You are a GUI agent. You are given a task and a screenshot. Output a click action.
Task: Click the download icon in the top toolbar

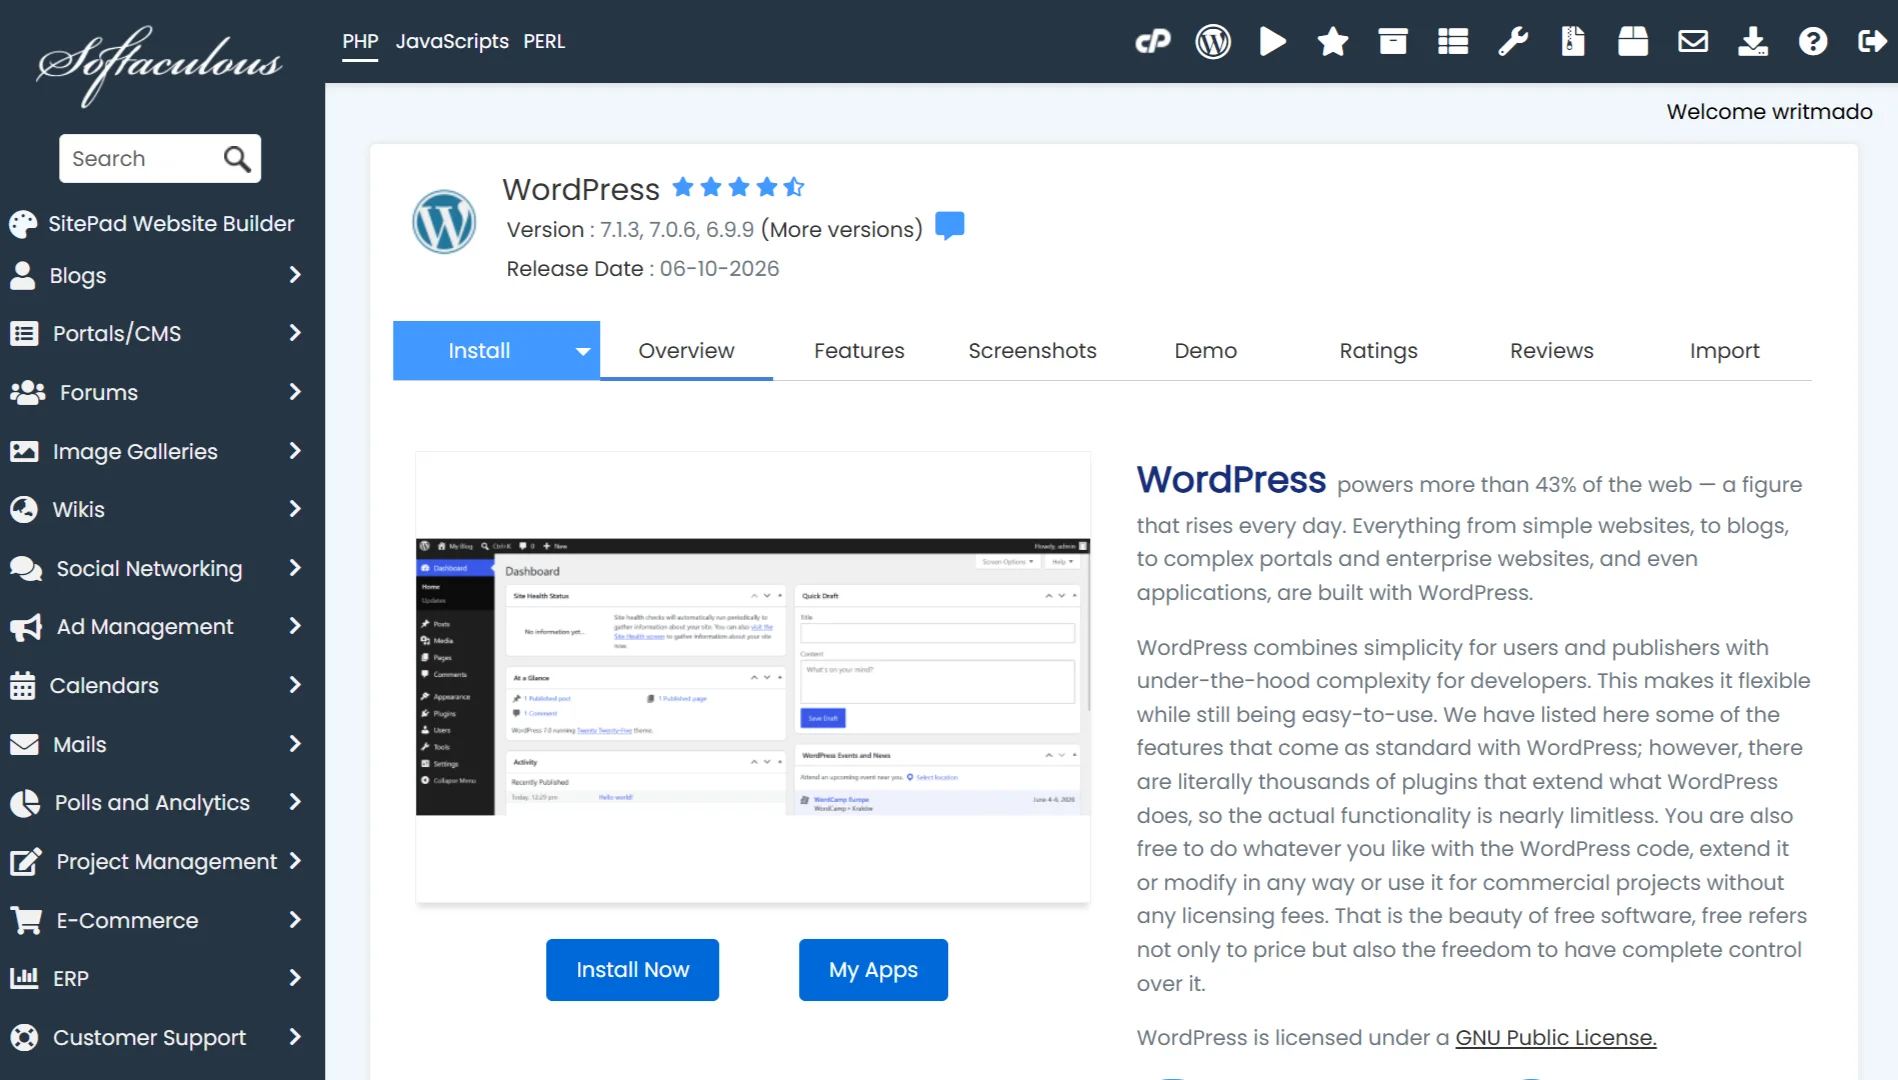[1753, 41]
